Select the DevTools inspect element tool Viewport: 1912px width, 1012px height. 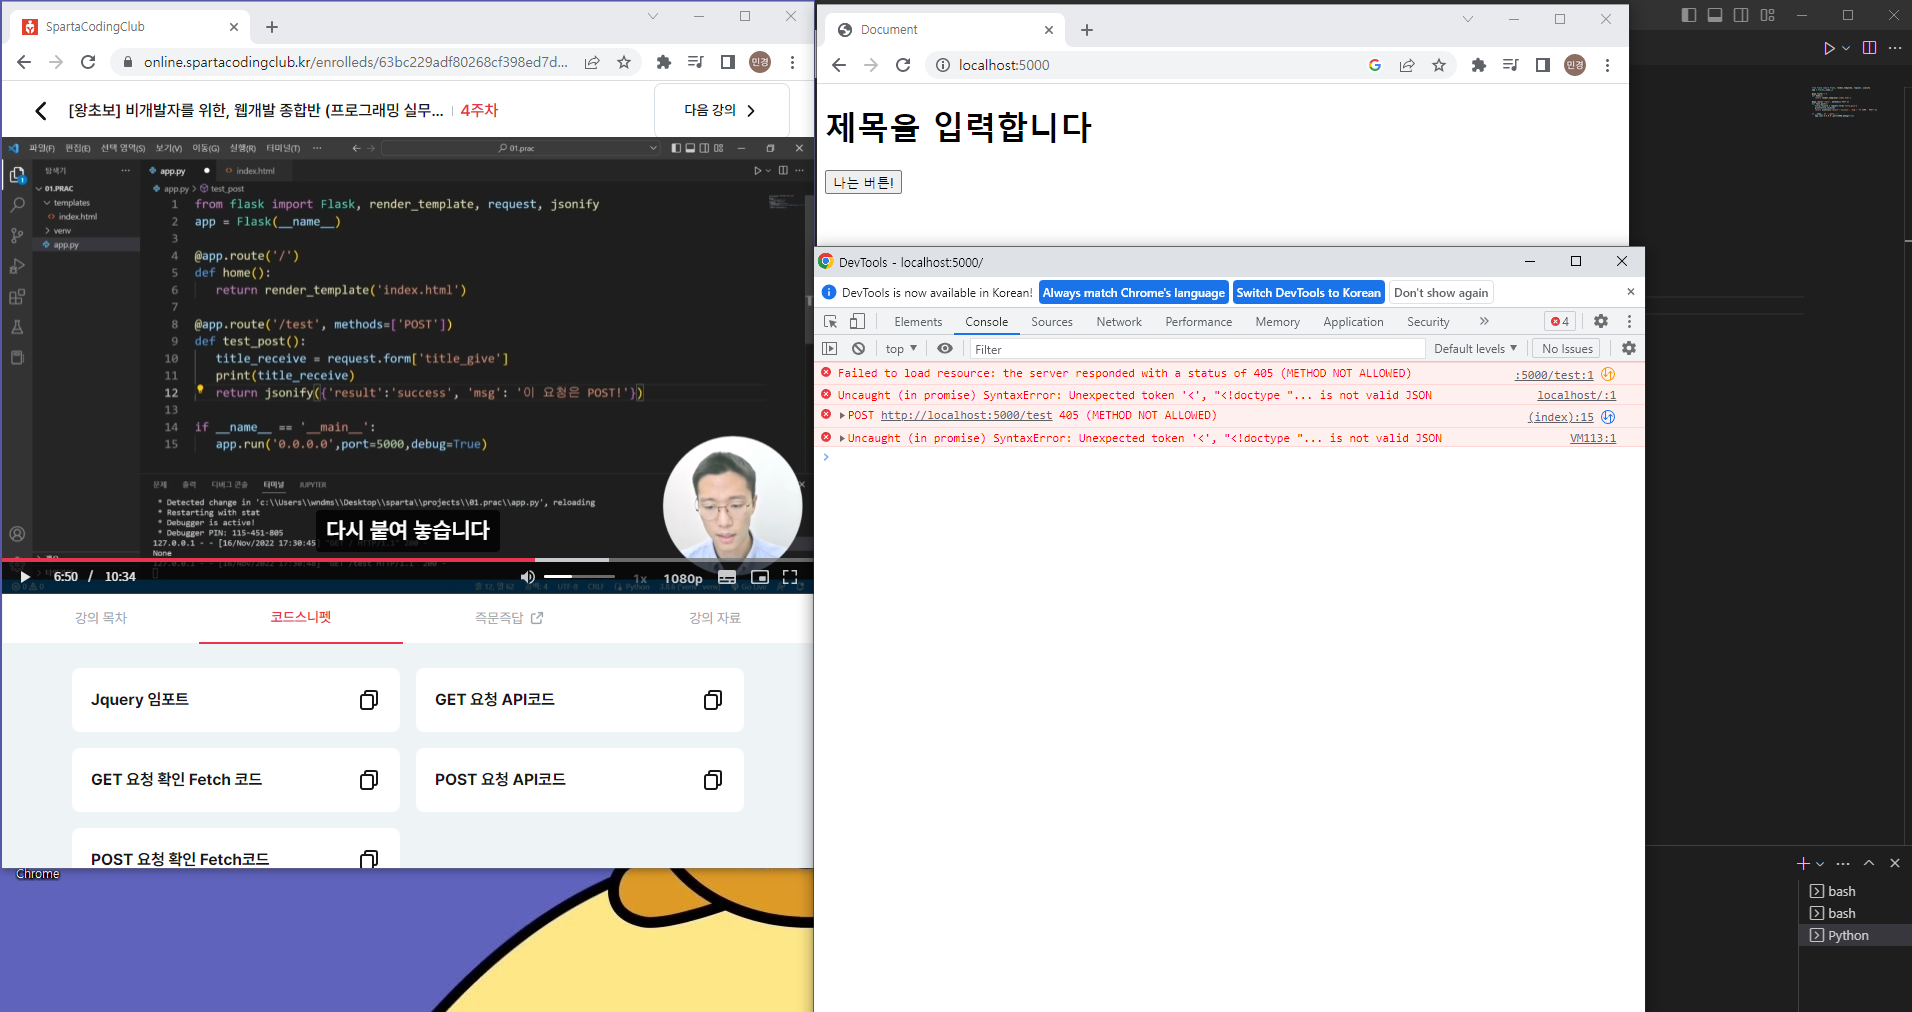pyautogui.click(x=830, y=321)
